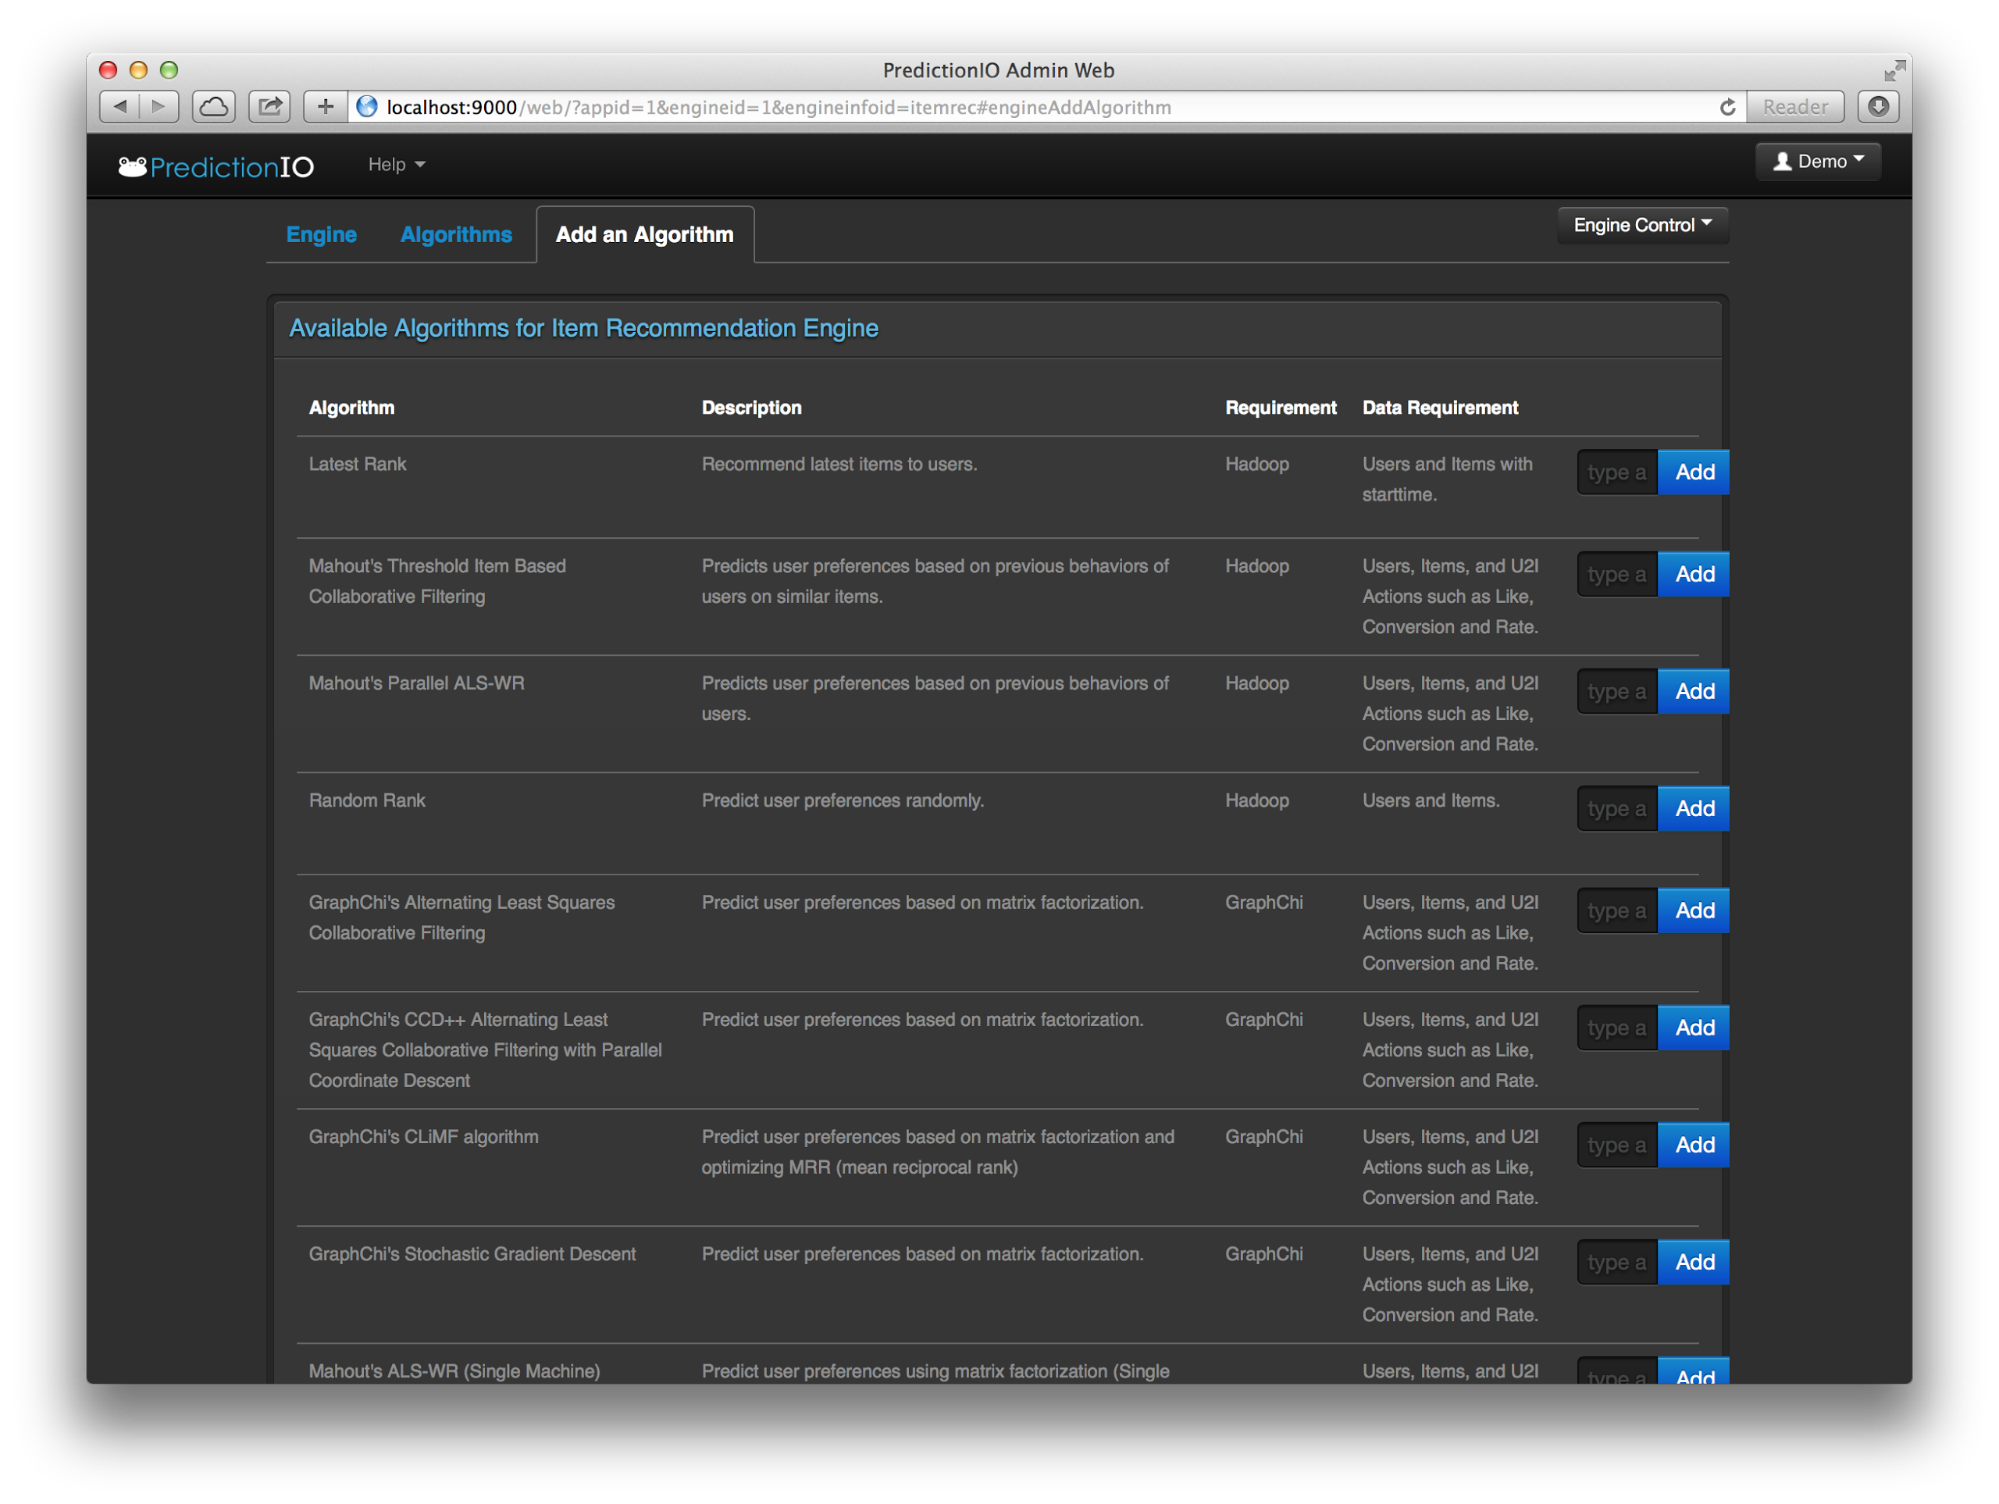Viewport: 1999px width, 1504px height.
Task: Add GraphChi's CLiMF algorithm
Action: pos(1693,1144)
